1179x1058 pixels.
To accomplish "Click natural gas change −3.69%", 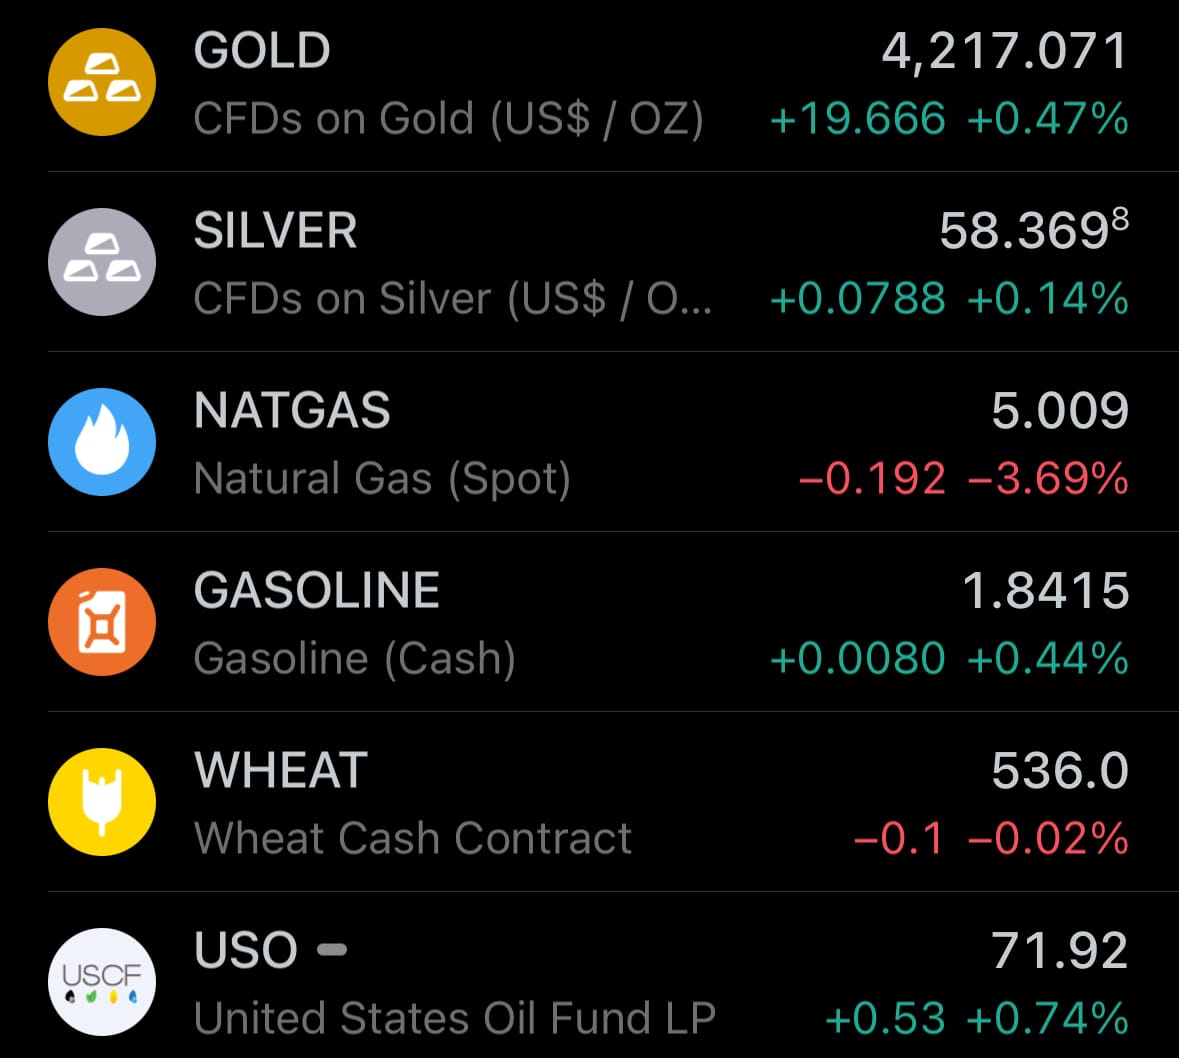I will tap(1048, 478).
